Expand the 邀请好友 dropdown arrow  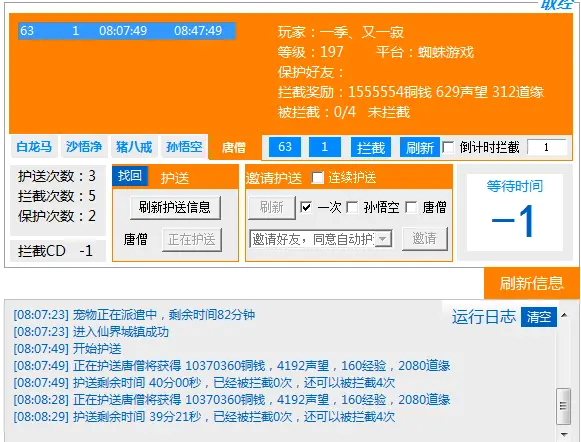coord(383,239)
